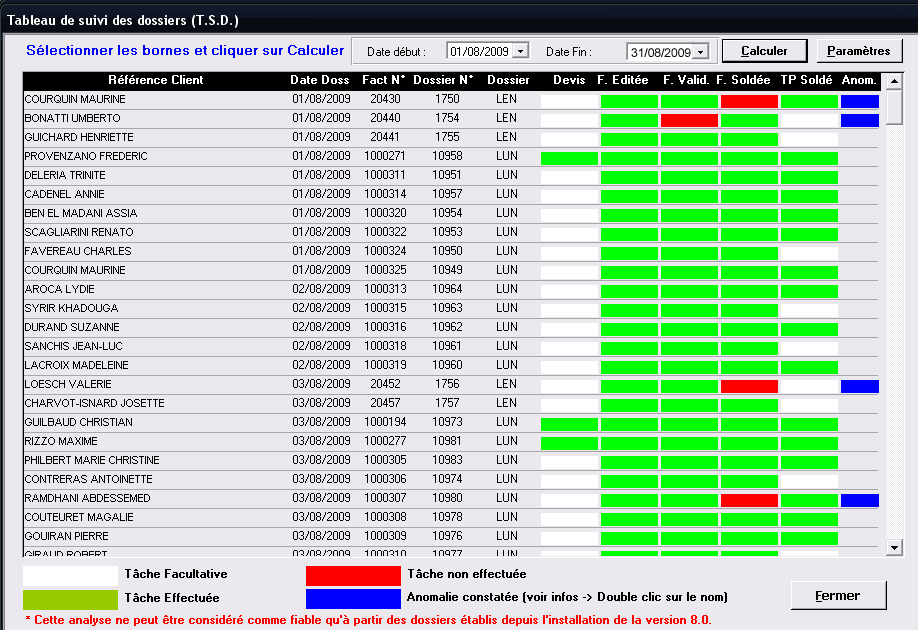Select client CADENEL ANNIE
This screenshot has width=918, height=630.
64,194
